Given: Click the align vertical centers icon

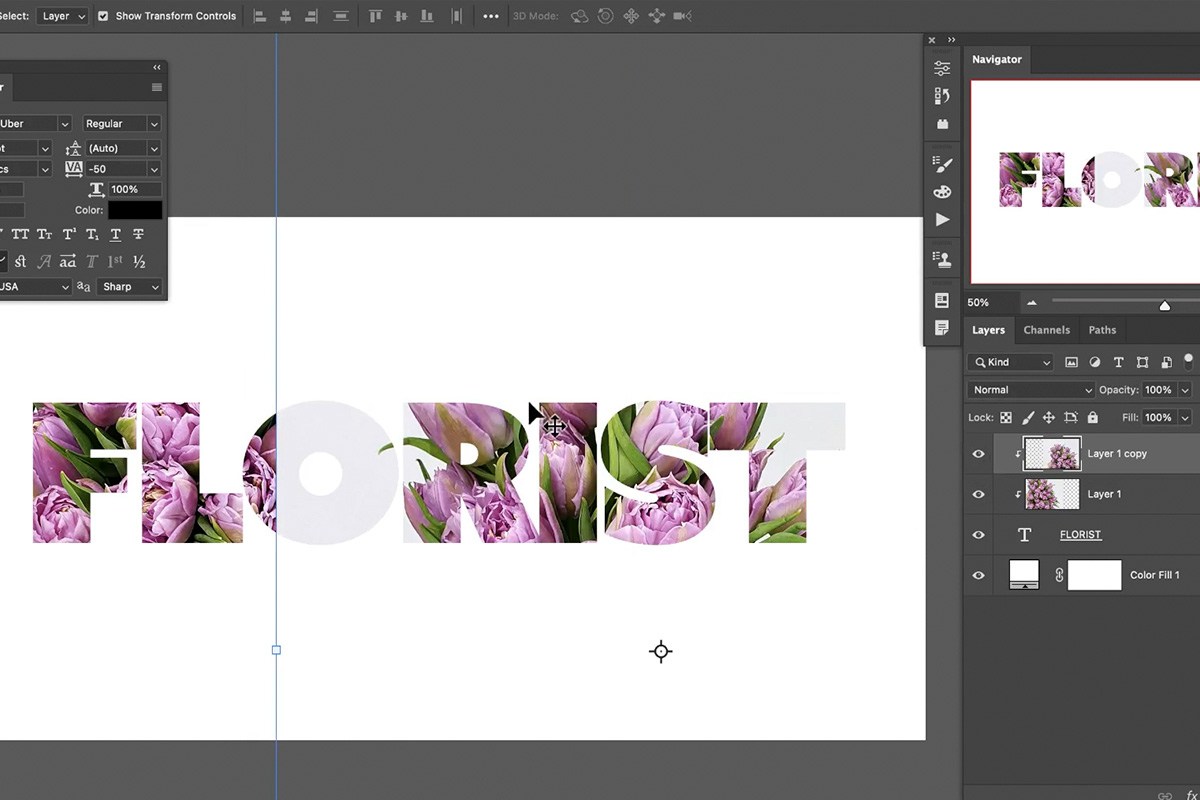Looking at the screenshot, I should pyautogui.click(x=402, y=16).
